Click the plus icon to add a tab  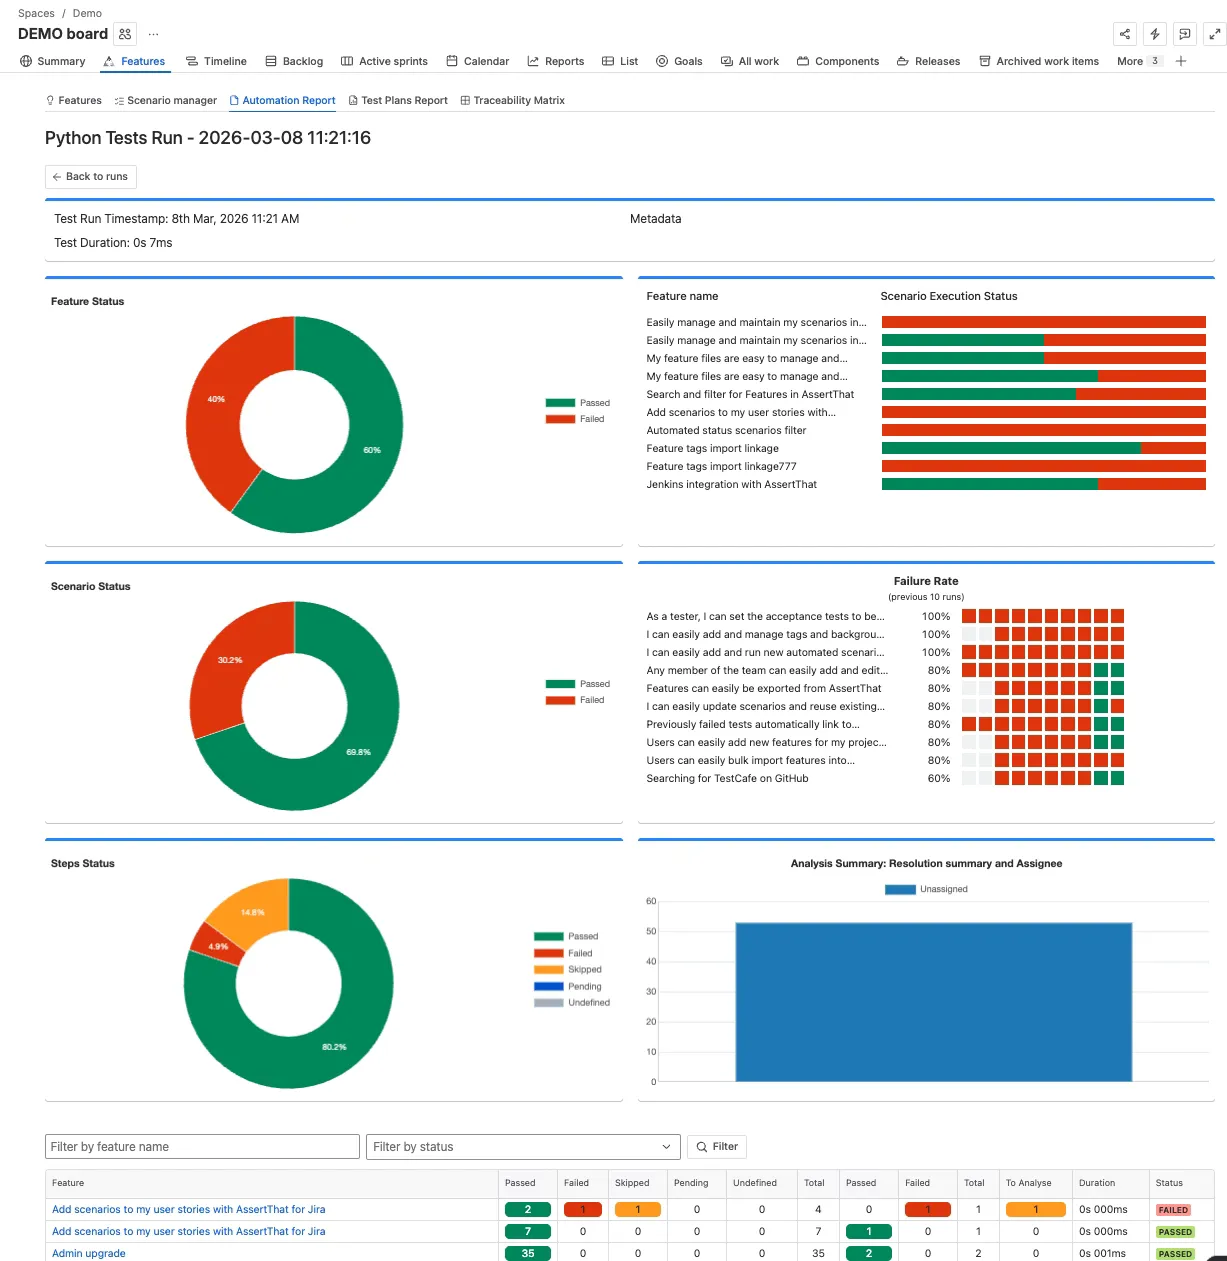pyautogui.click(x=1181, y=61)
